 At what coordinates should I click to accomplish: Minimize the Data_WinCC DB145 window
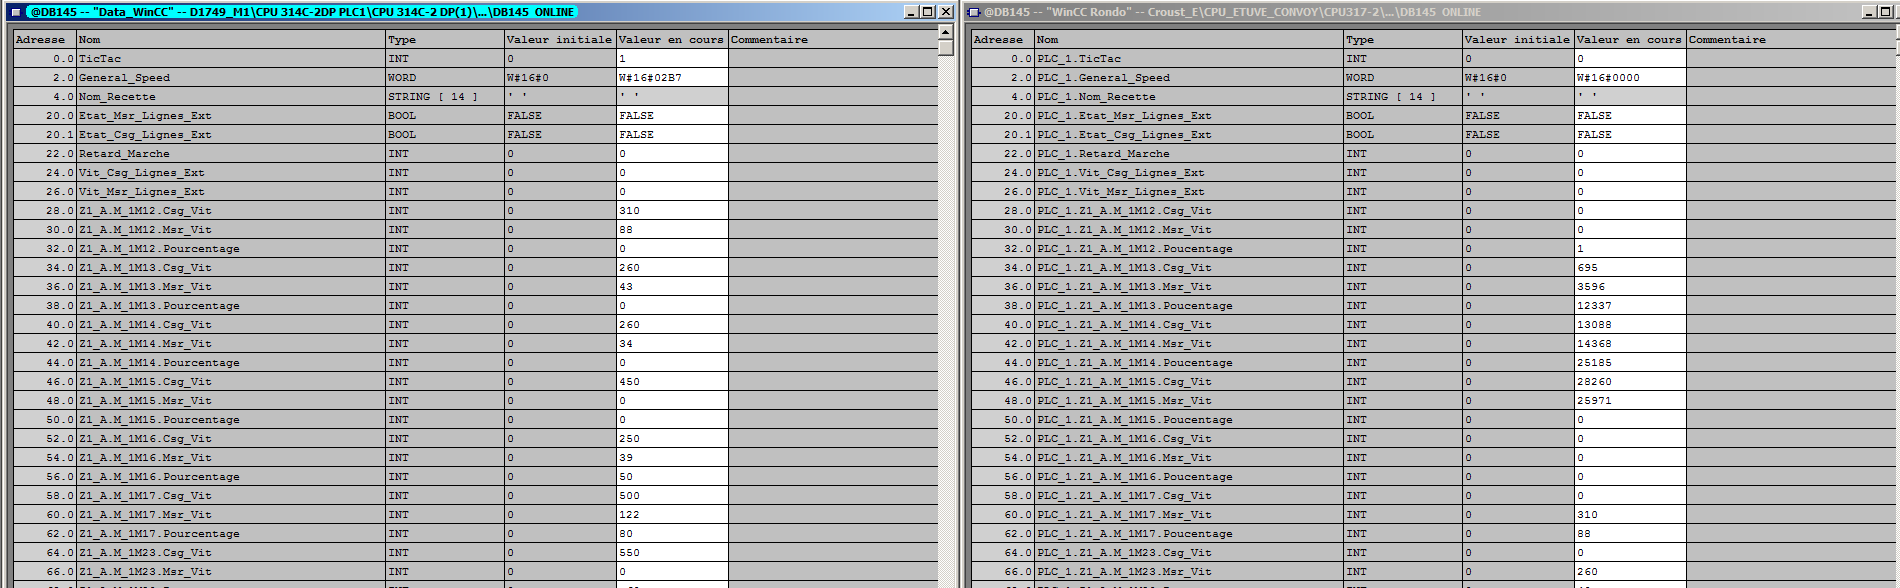[x=911, y=12]
